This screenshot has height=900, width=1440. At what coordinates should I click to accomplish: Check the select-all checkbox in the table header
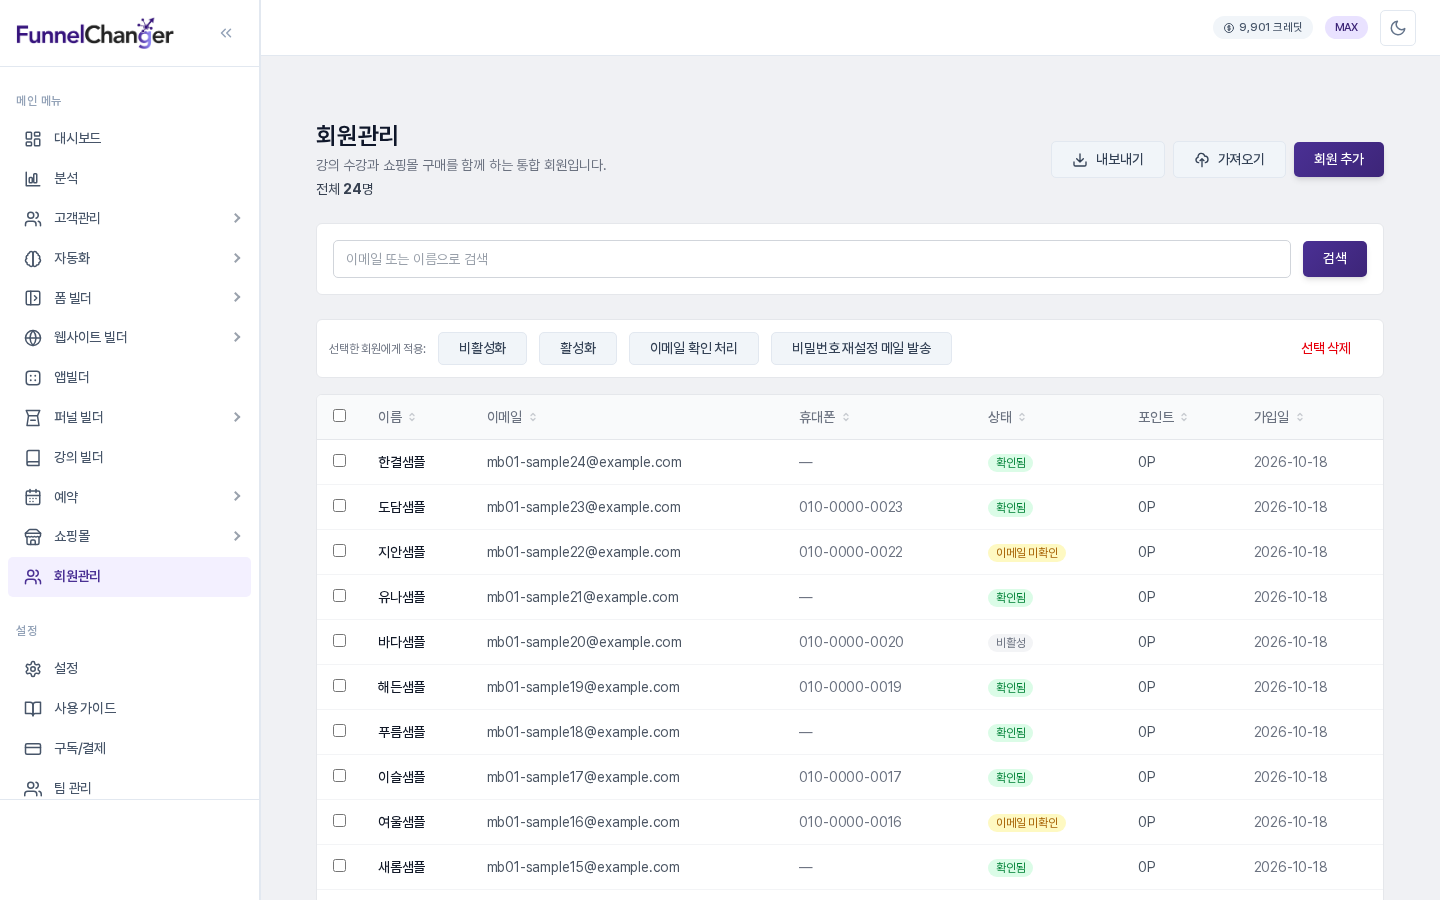pos(340,416)
